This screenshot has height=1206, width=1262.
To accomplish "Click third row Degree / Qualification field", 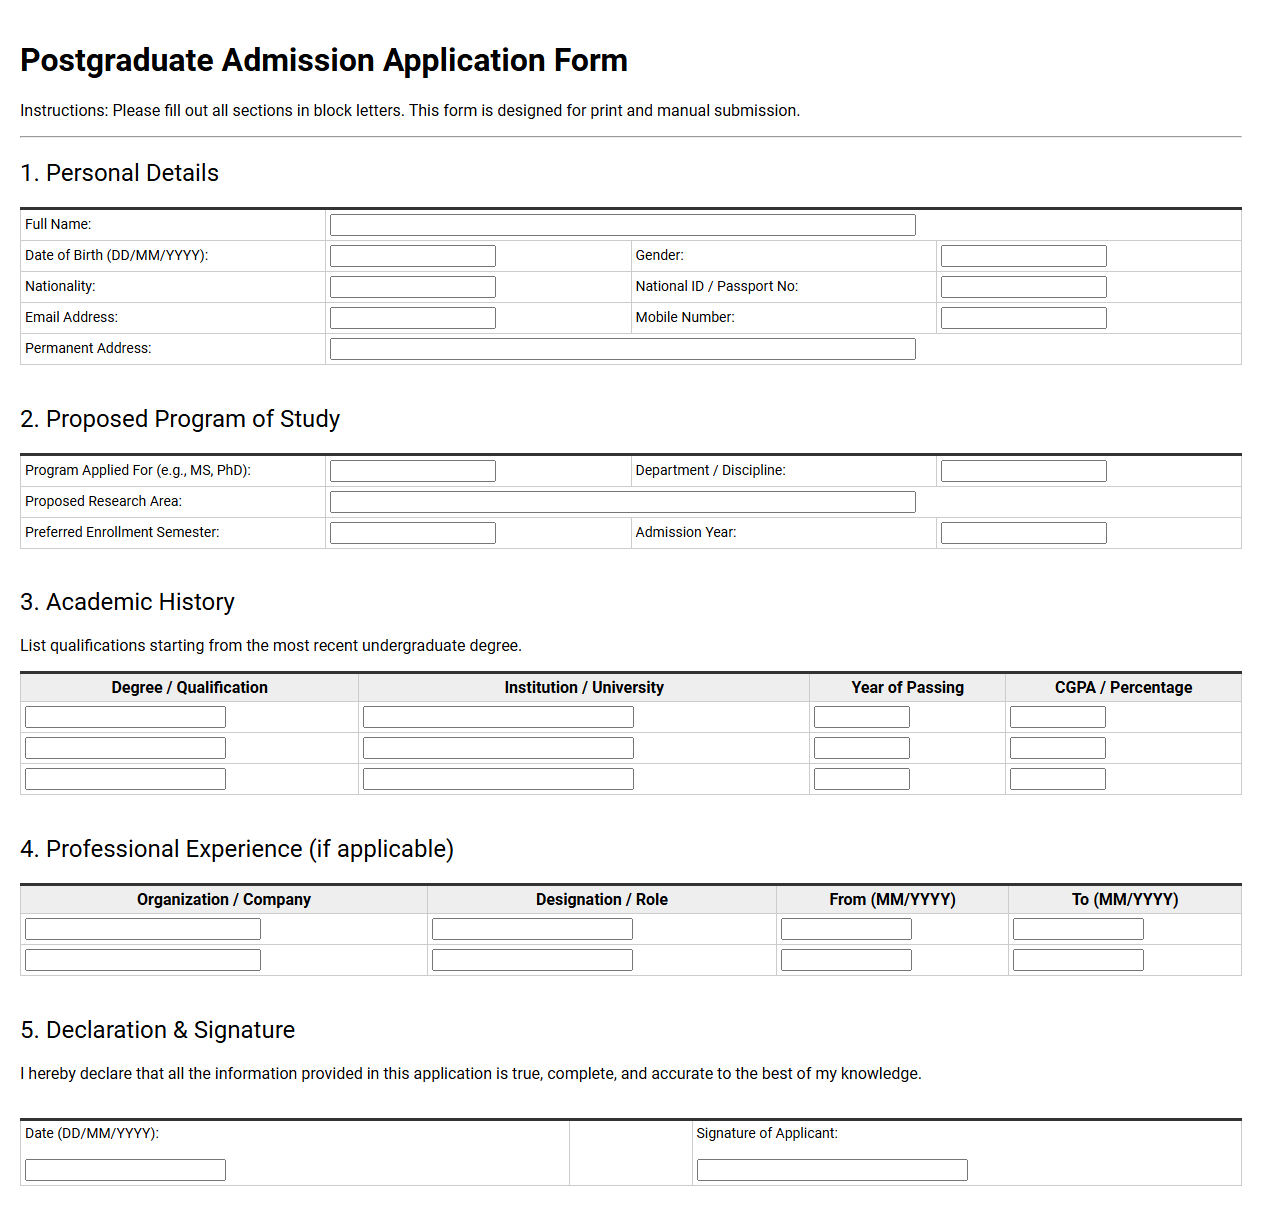I will point(125,779).
